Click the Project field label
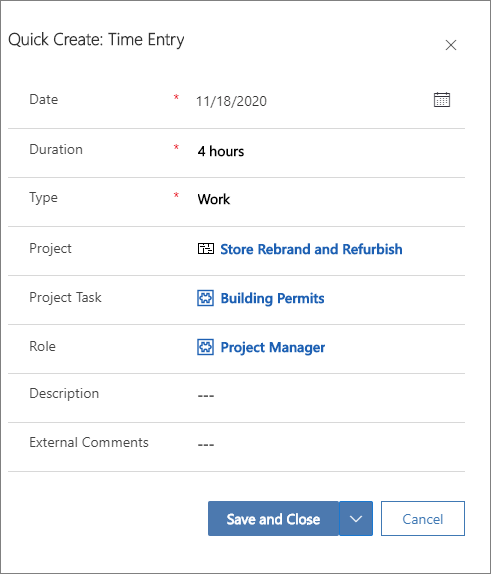The width and height of the screenshot is (491, 574). 51,249
